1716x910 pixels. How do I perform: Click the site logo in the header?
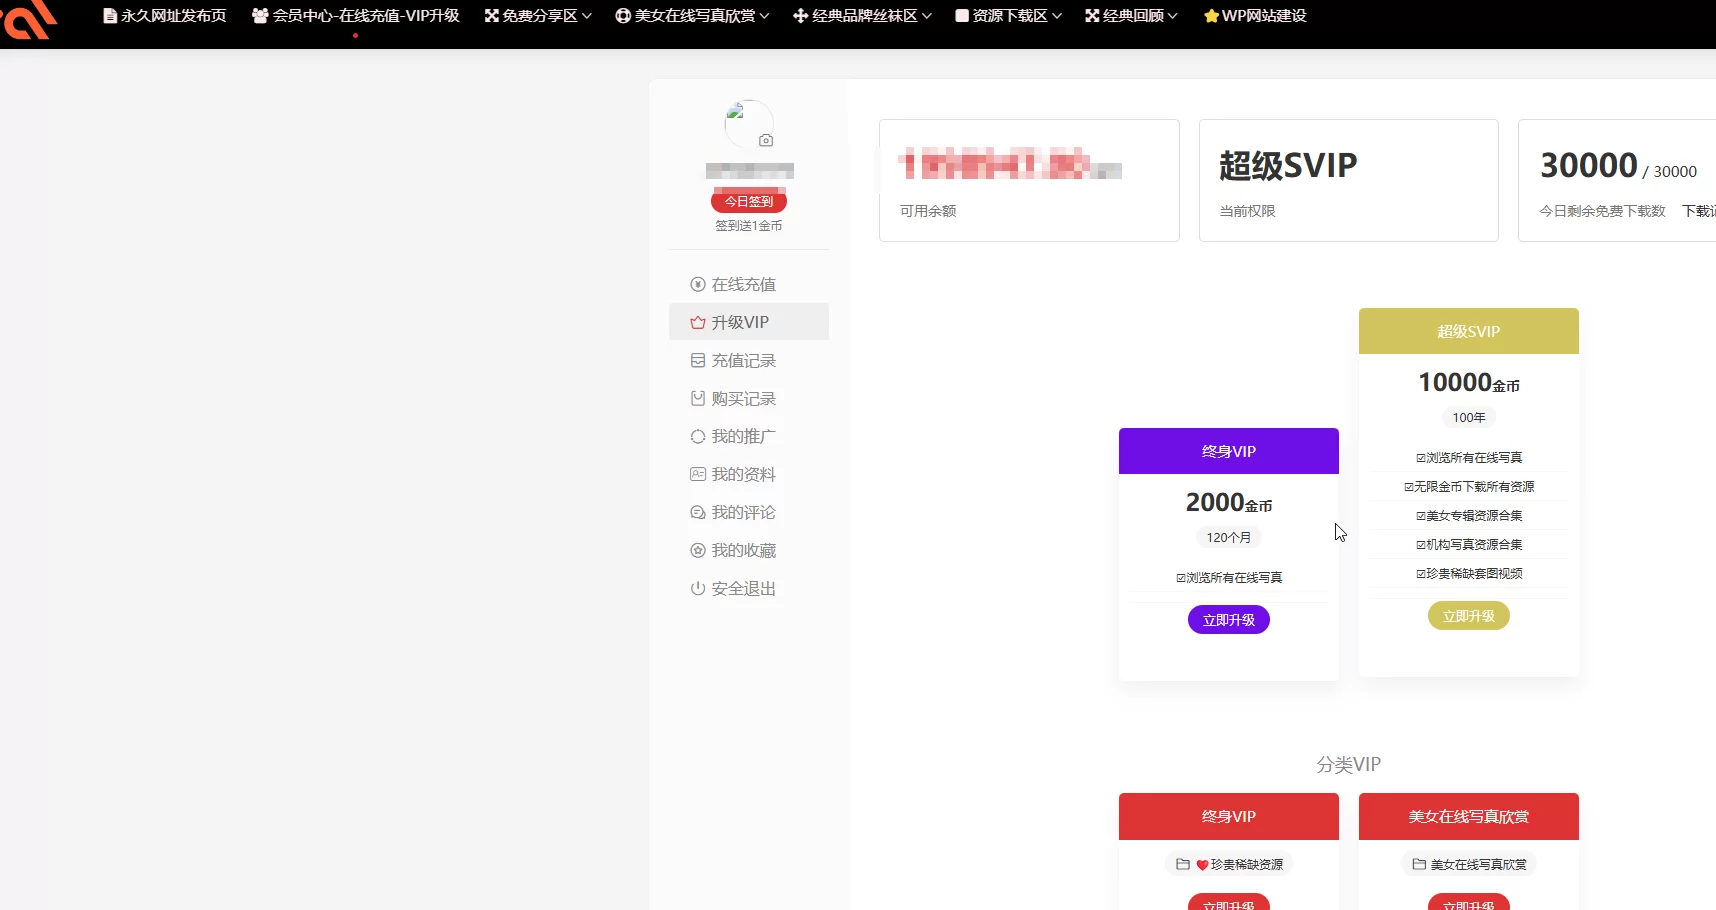(28, 19)
